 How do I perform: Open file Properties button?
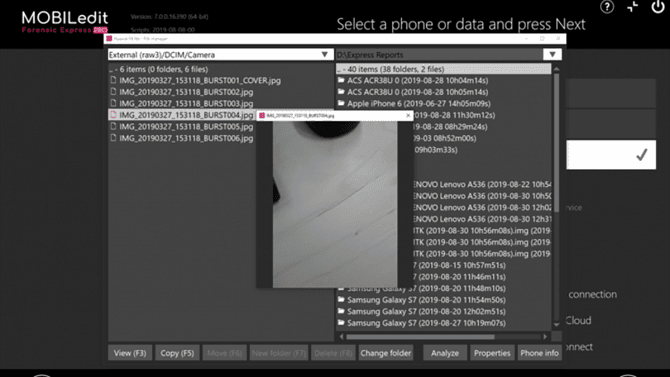pos(492,353)
